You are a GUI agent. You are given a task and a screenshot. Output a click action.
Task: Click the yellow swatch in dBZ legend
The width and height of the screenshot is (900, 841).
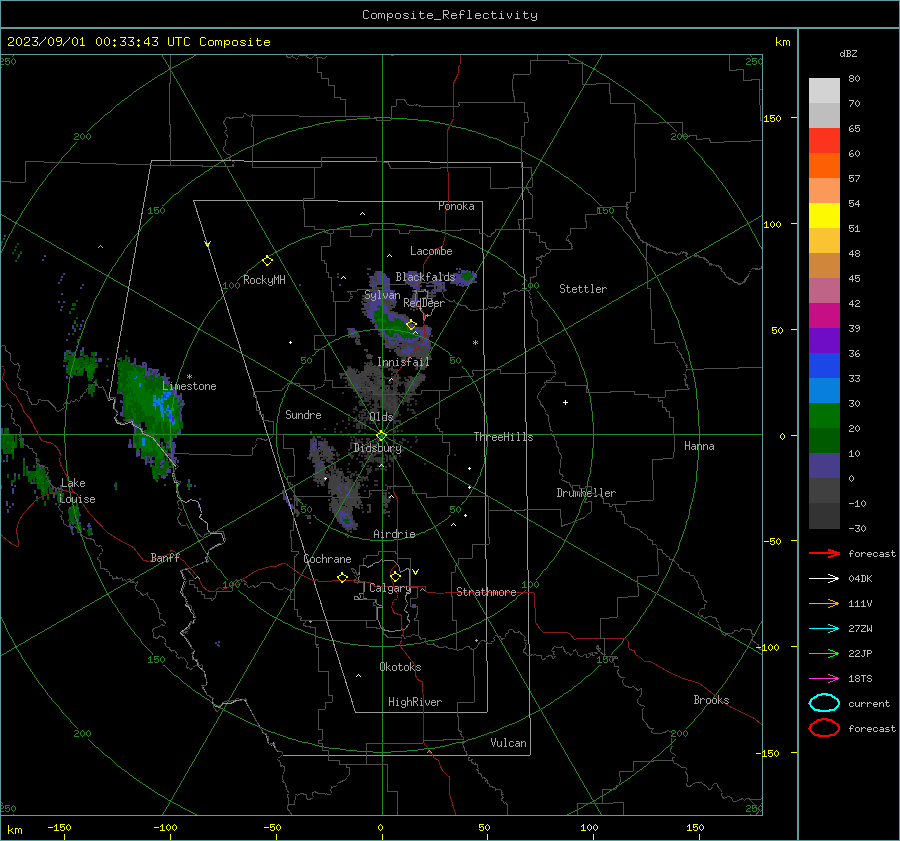pos(824,216)
